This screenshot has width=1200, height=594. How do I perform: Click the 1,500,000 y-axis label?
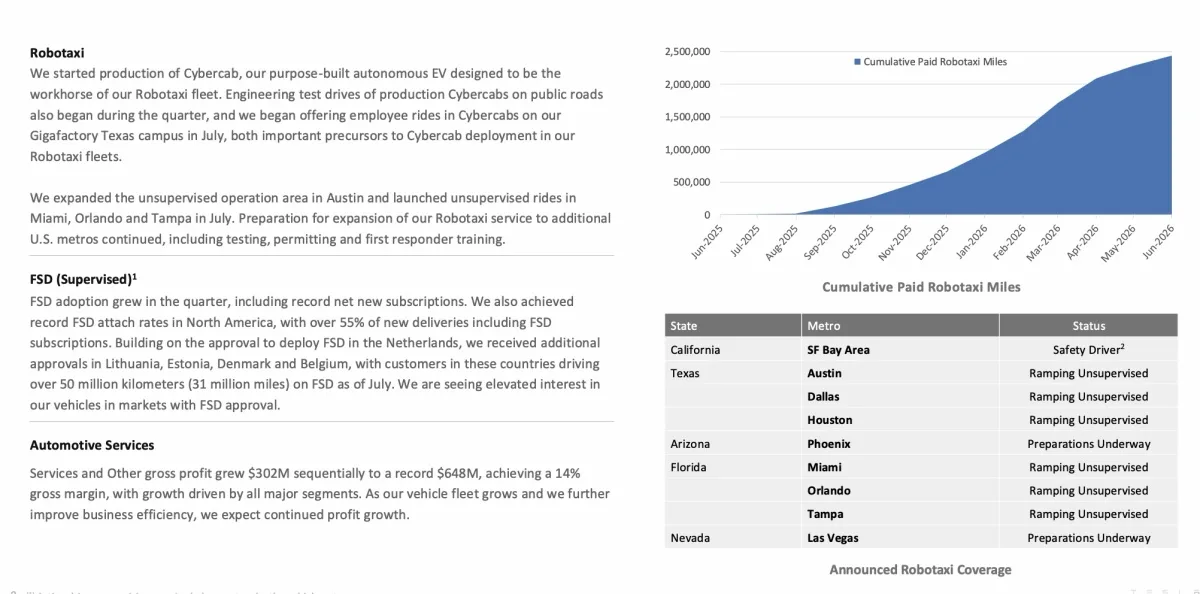687,117
